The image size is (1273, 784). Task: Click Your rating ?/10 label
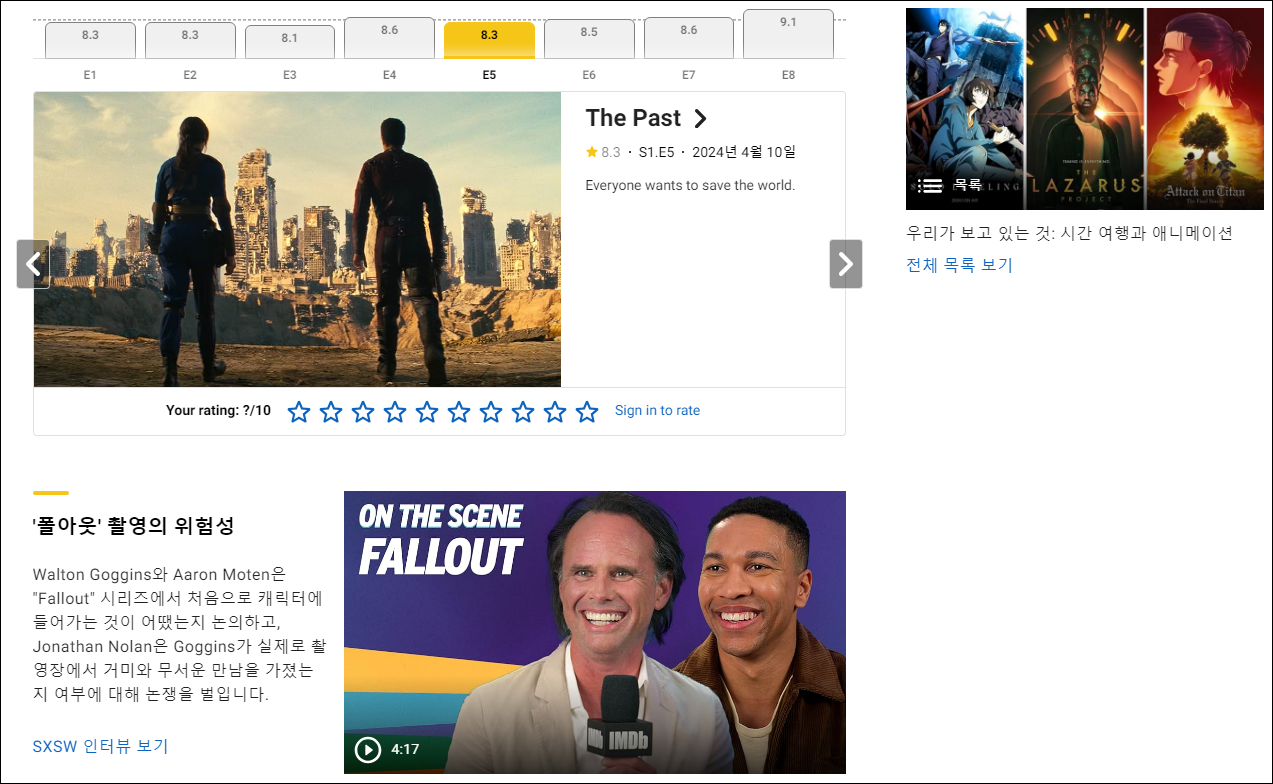coord(218,411)
